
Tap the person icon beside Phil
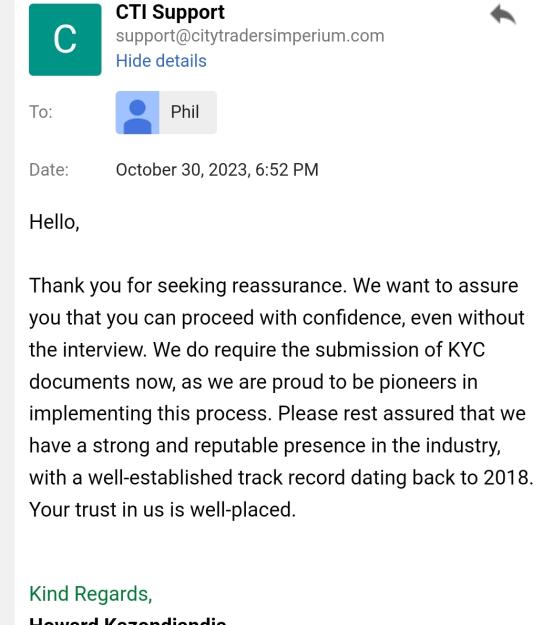point(137,112)
